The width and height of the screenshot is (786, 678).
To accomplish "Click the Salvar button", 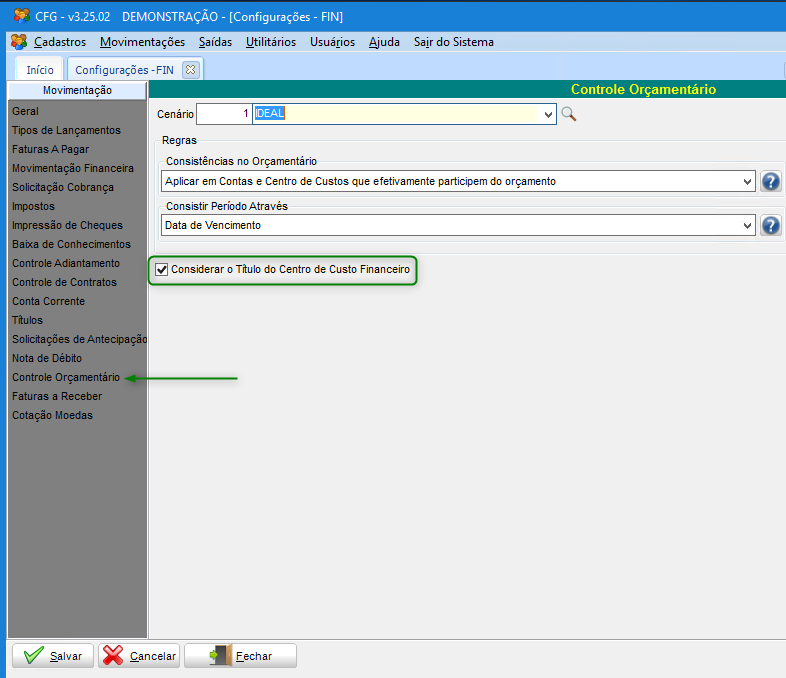I will (53, 656).
